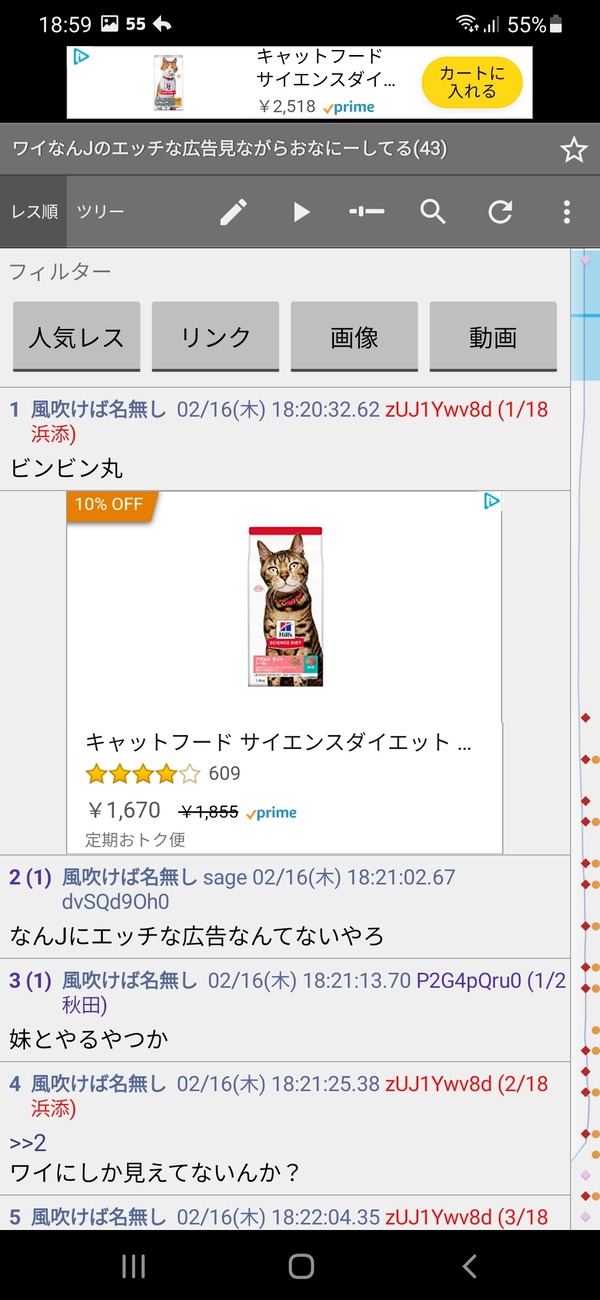Switch to ツリー view
The image size is (600, 1300).
tap(100, 212)
